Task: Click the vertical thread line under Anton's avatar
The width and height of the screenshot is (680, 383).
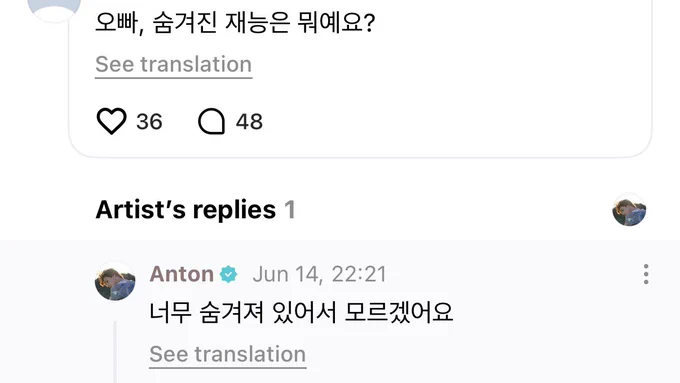Action: pos(115,352)
